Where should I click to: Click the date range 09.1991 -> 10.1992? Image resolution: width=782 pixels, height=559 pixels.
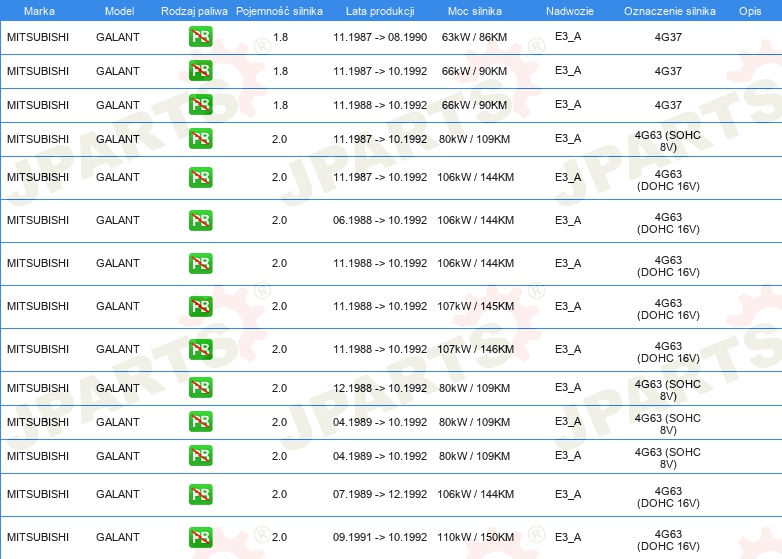[x=380, y=537]
